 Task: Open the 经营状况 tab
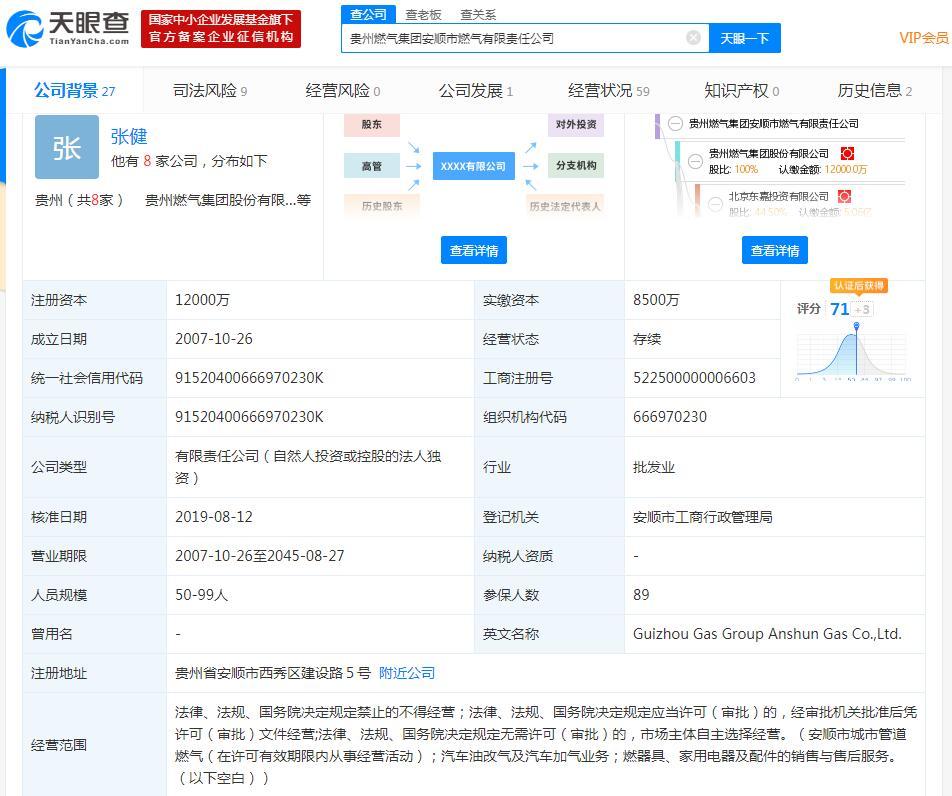tap(608, 90)
